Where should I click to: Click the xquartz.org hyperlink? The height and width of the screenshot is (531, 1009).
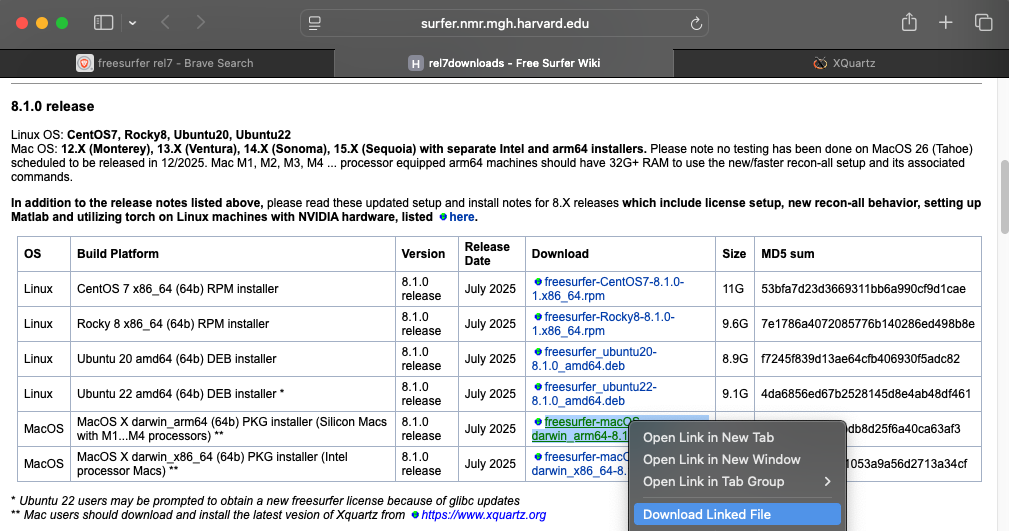483,515
